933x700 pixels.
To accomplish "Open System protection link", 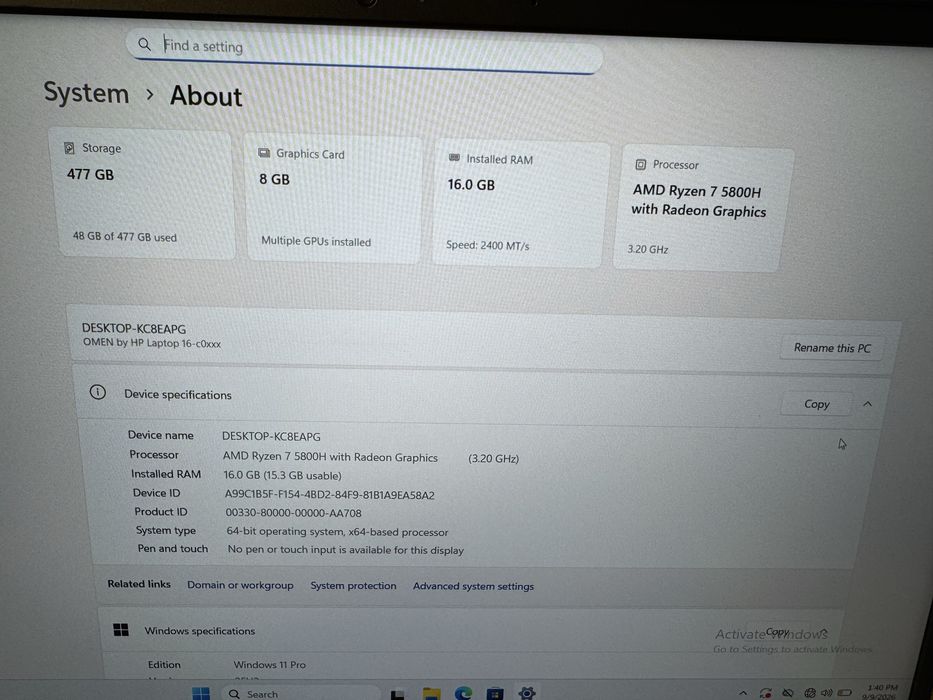I will tap(353, 586).
